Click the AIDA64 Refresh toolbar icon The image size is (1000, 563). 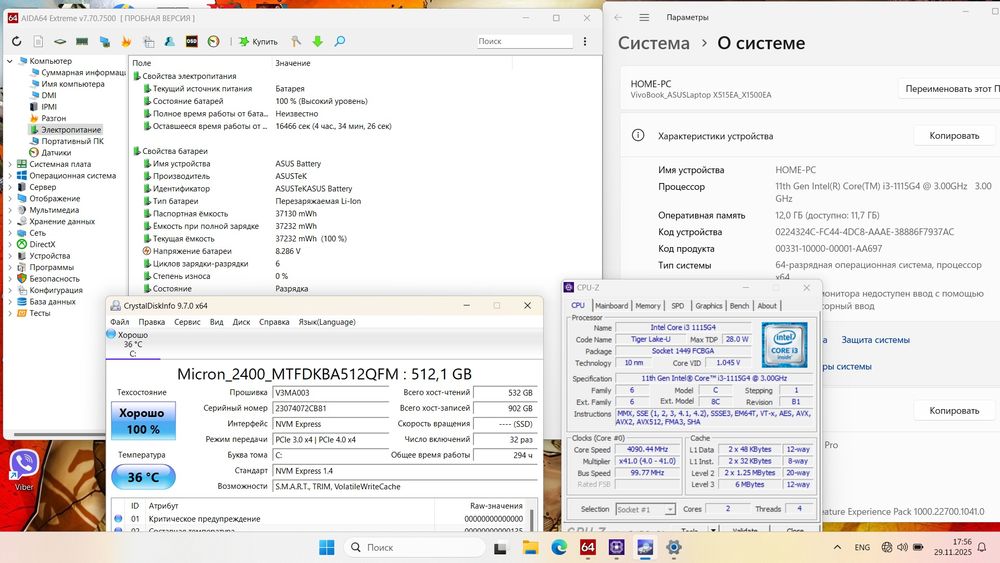(17, 41)
